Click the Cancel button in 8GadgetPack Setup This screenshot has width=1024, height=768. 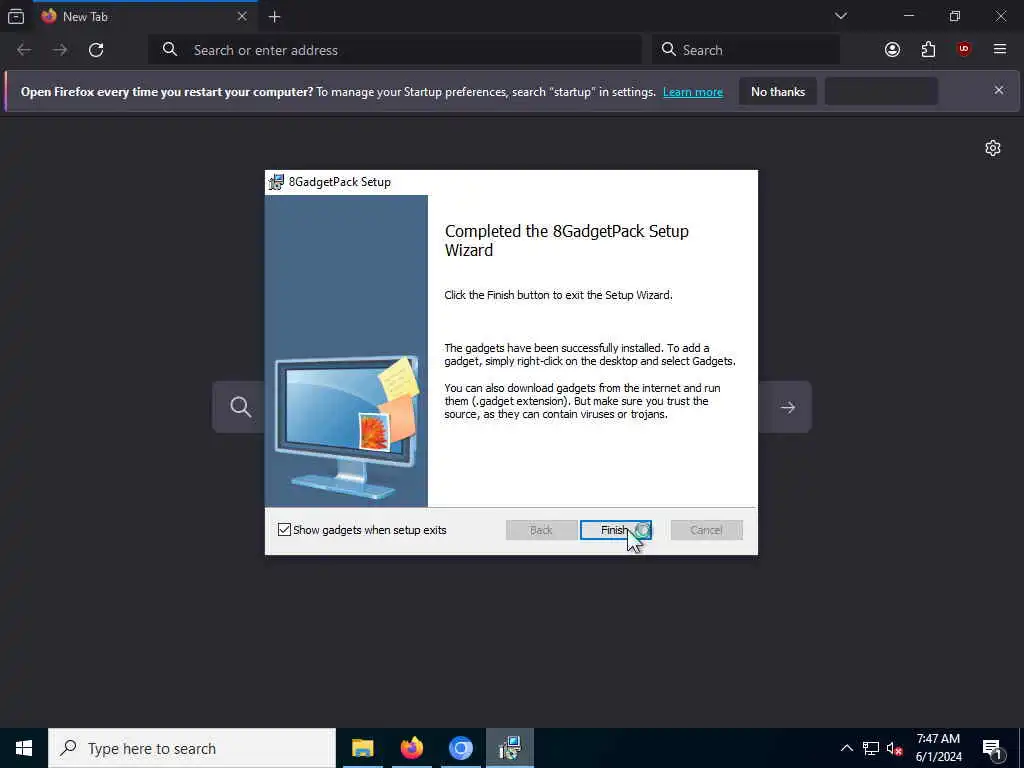click(706, 530)
